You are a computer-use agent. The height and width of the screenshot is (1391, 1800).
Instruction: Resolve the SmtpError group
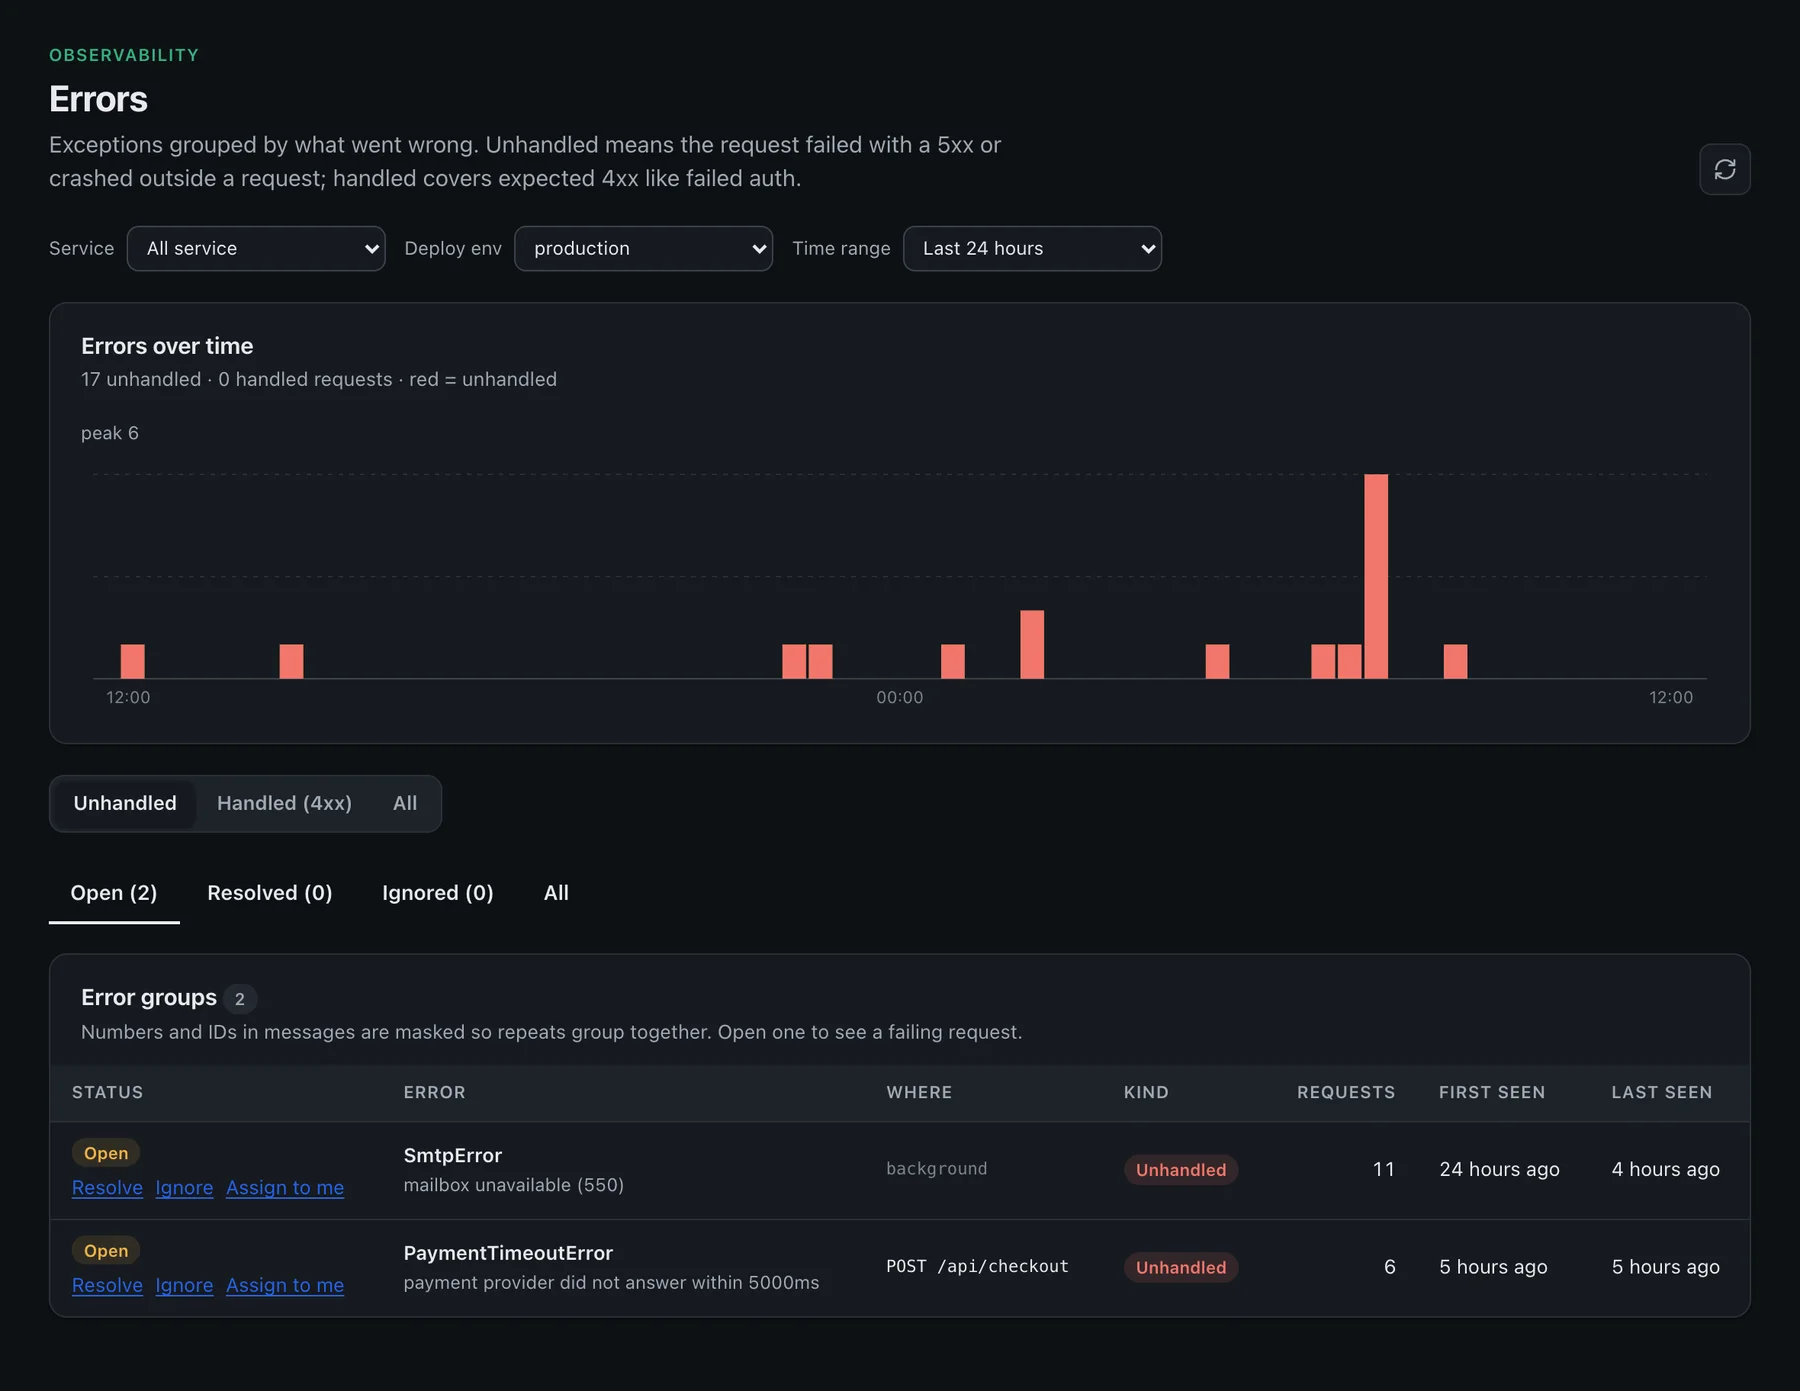tap(107, 1187)
